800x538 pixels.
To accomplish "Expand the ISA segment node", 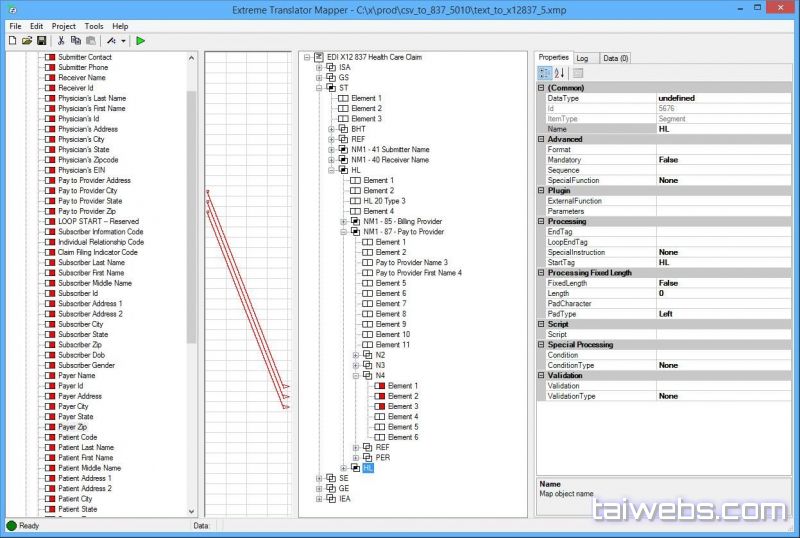I will [x=320, y=67].
